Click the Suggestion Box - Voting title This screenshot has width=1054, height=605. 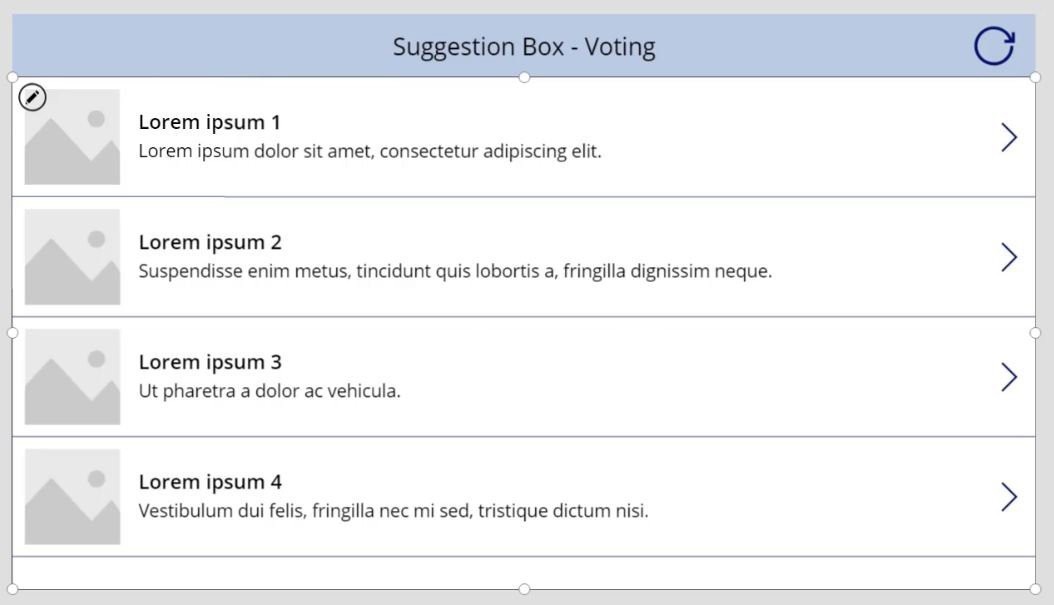(x=524, y=47)
